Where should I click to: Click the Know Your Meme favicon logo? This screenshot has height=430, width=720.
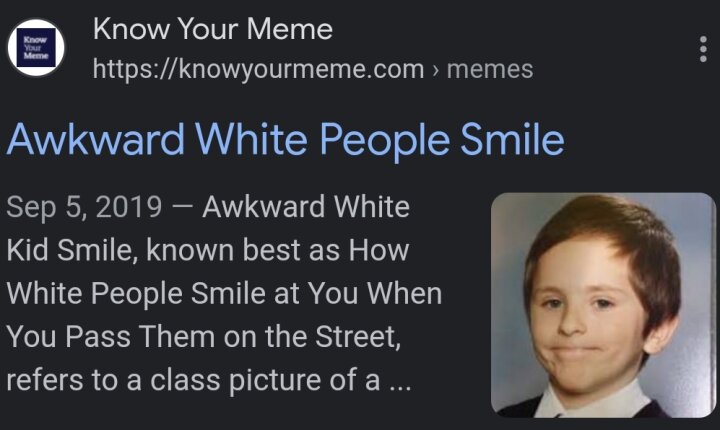36,48
